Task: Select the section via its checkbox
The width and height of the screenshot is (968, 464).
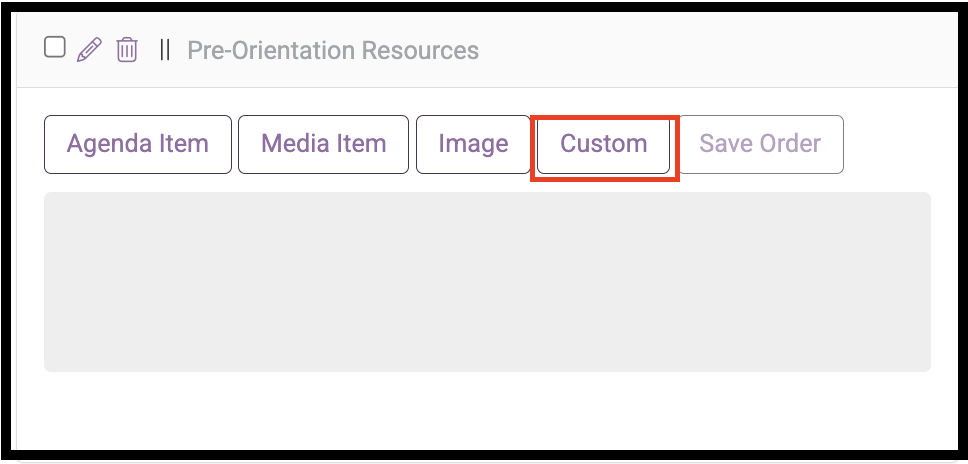Action: [x=55, y=47]
